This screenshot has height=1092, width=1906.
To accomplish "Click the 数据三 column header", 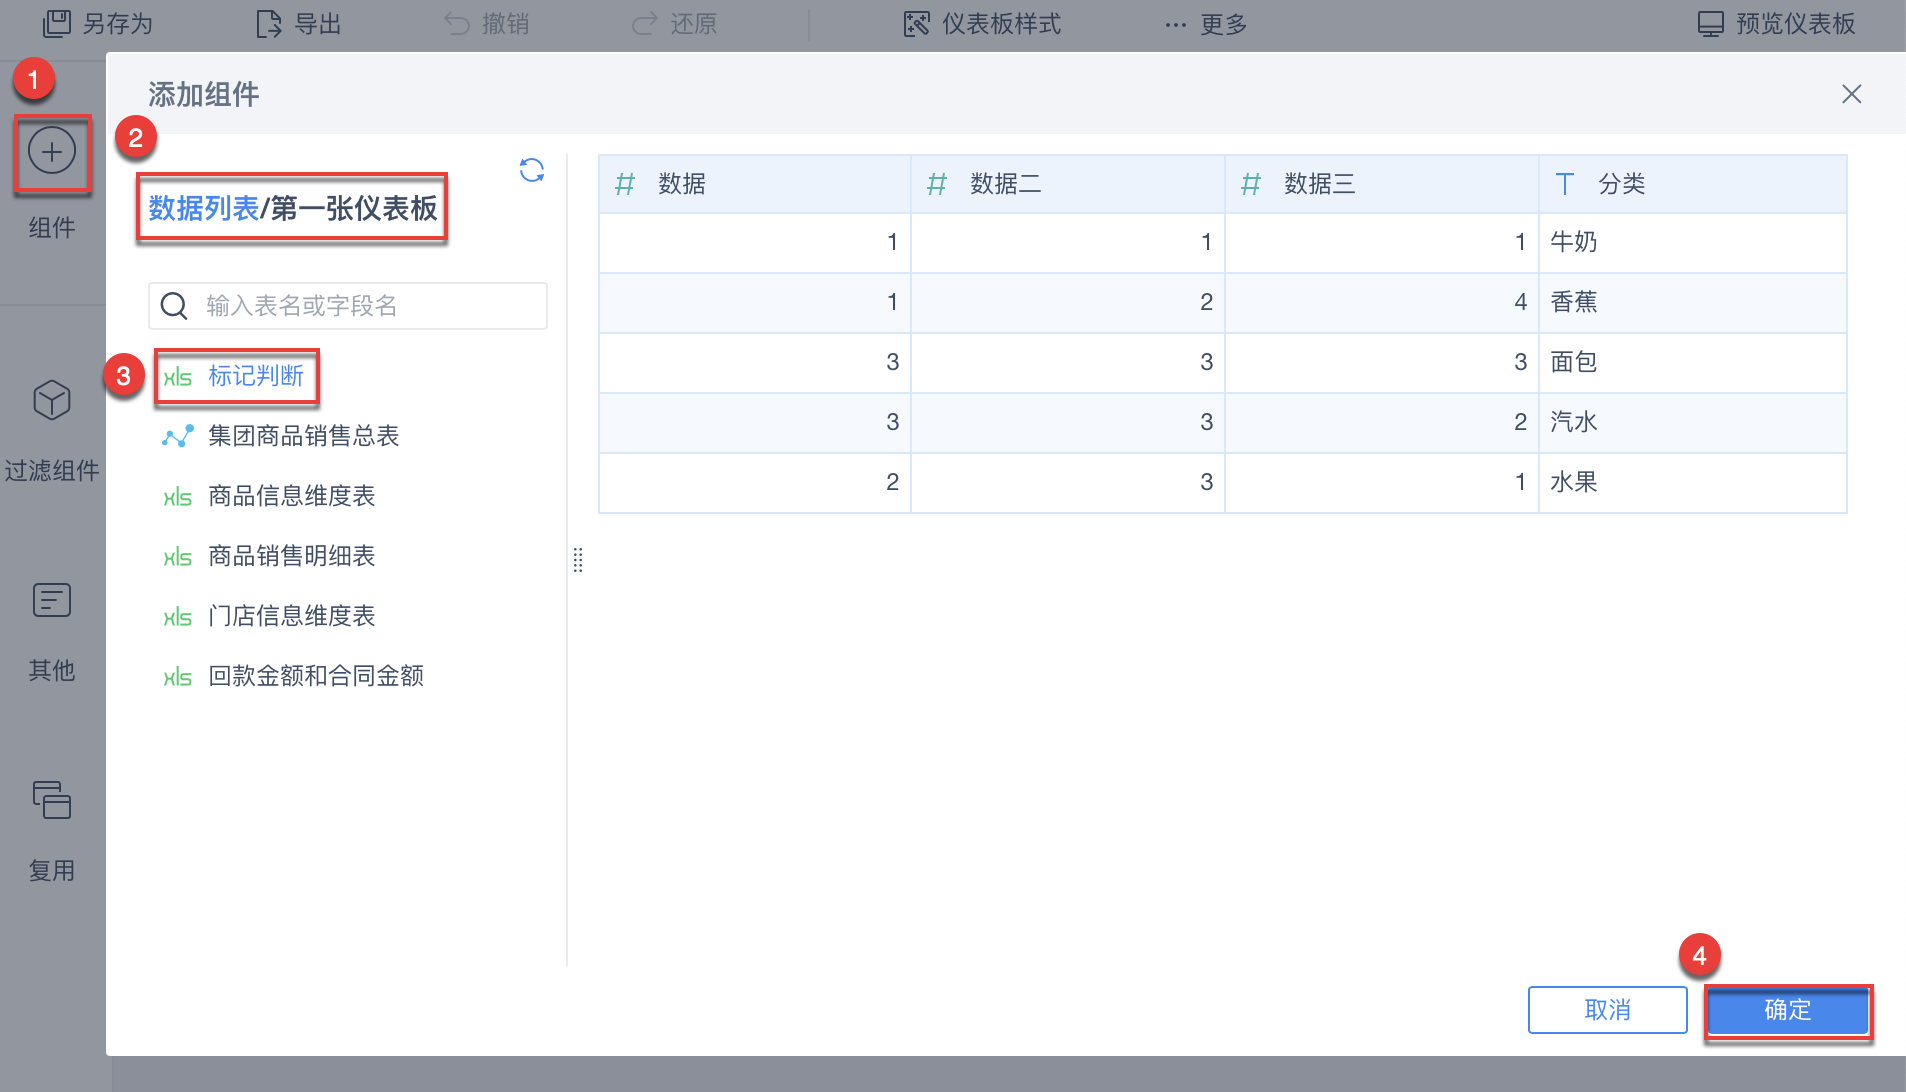I will click(x=1382, y=184).
